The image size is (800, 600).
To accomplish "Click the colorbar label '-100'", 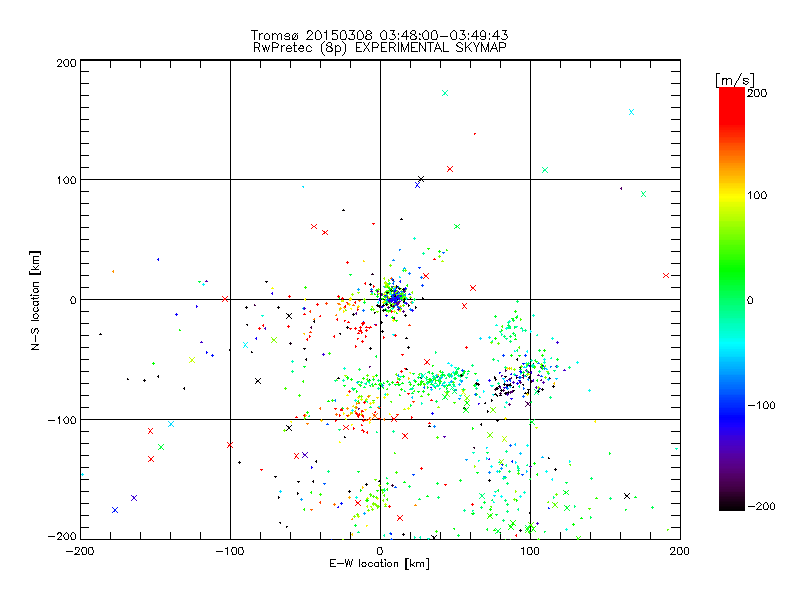I will click(x=761, y=405).
